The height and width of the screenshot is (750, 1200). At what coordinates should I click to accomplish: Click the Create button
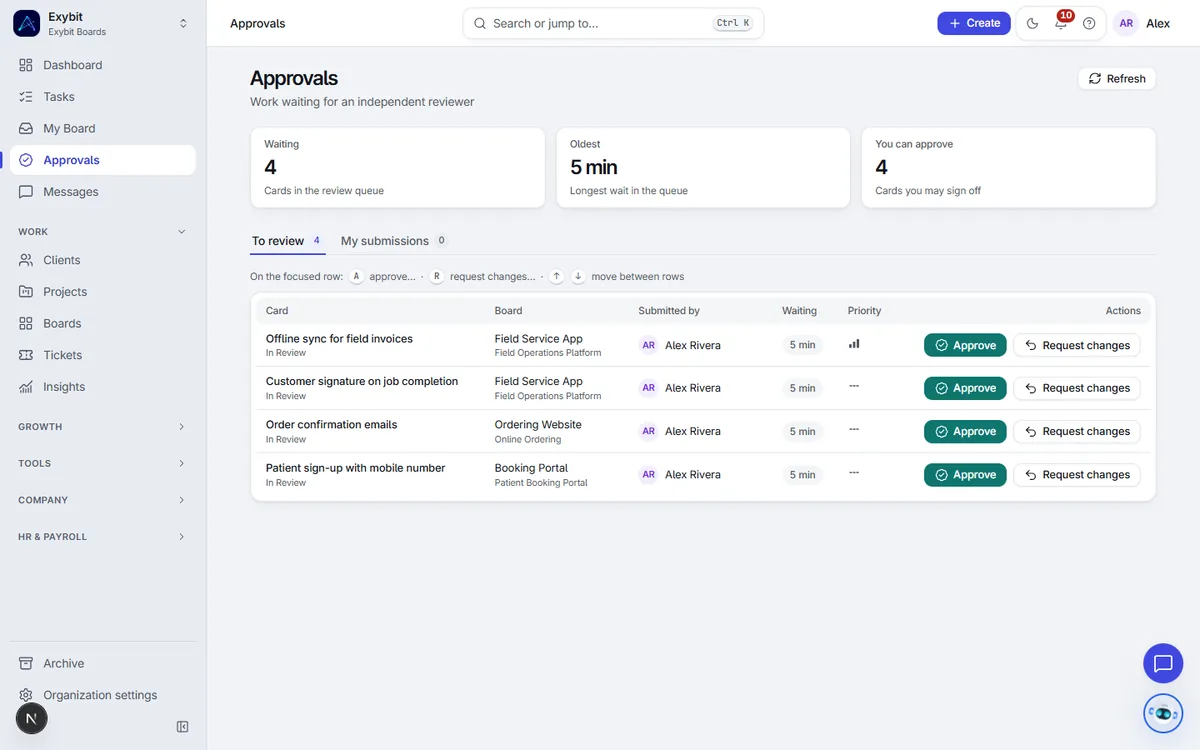[x=974, y=23]
